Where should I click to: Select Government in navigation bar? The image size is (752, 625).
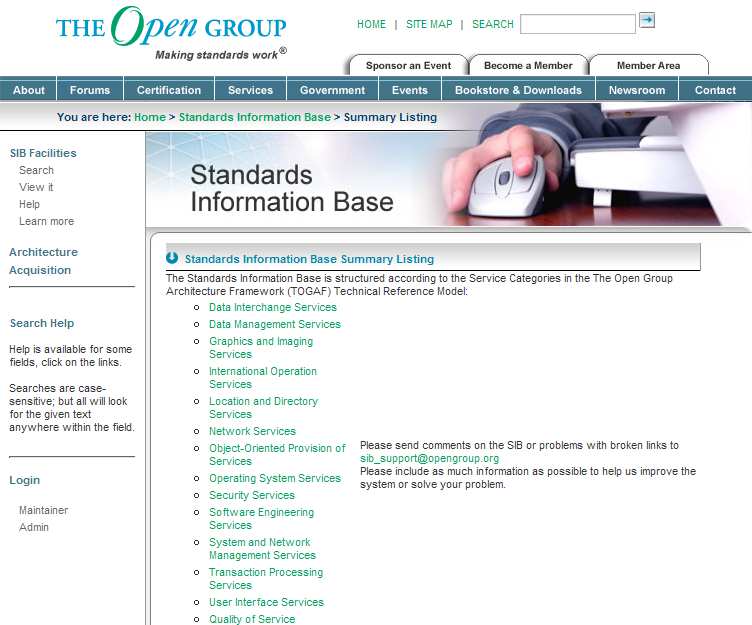tap(332, 90)
